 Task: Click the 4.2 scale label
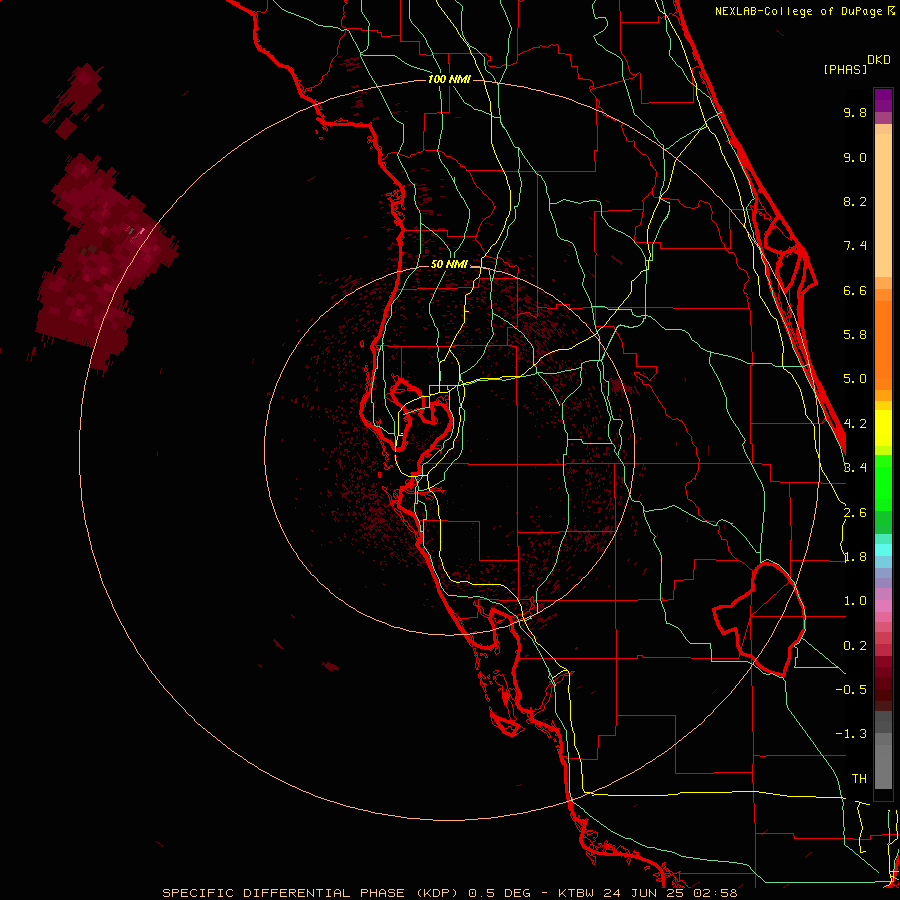click(x=855, y=424)
